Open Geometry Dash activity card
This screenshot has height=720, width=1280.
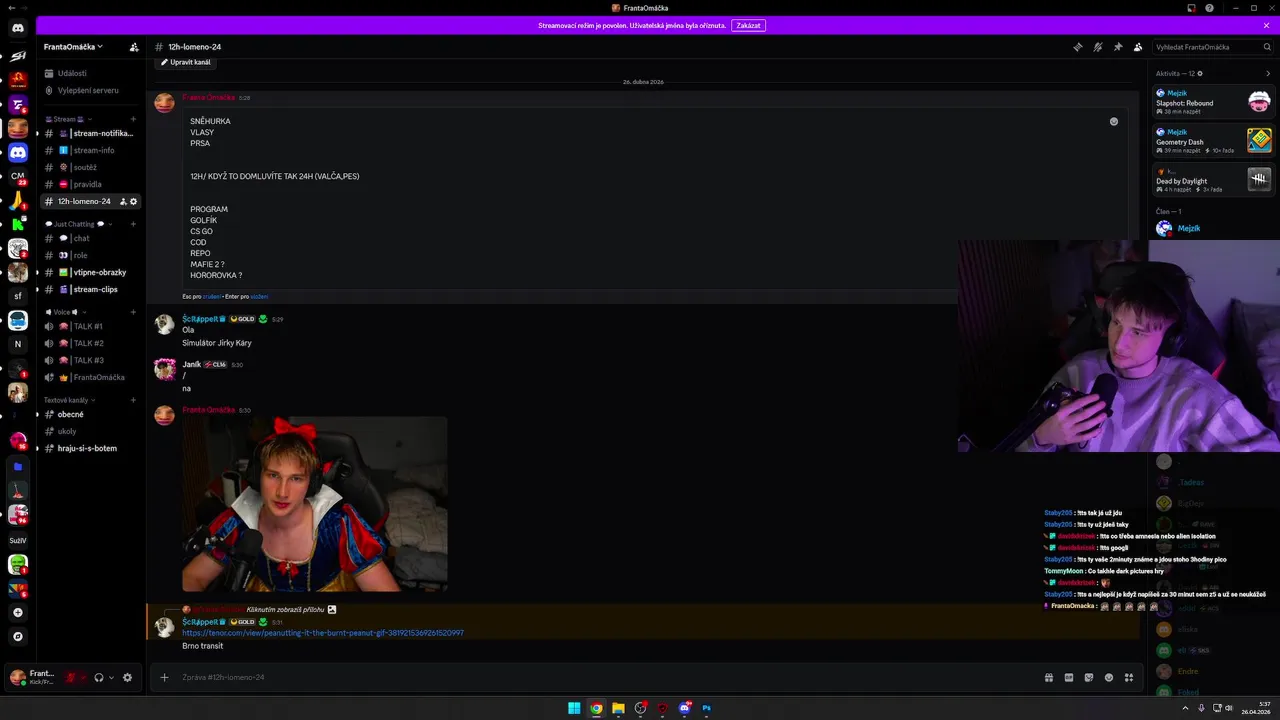[x=1213, y=141]
